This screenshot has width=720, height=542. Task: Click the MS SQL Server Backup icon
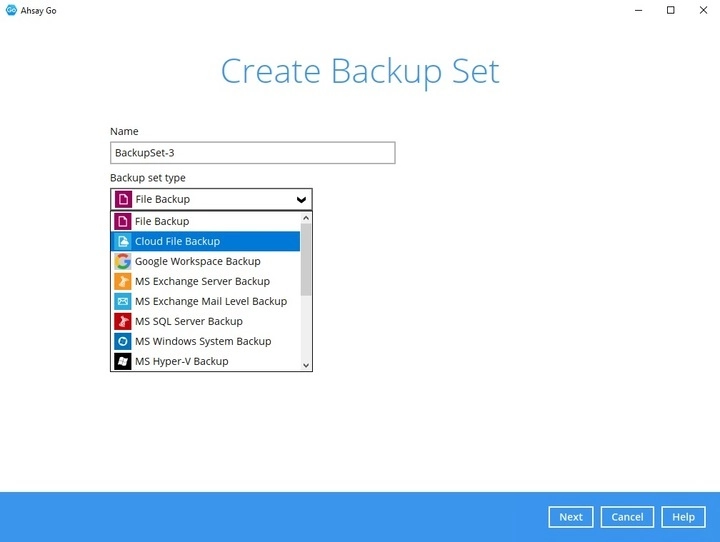pyautogui.click(x=123, y=322)
